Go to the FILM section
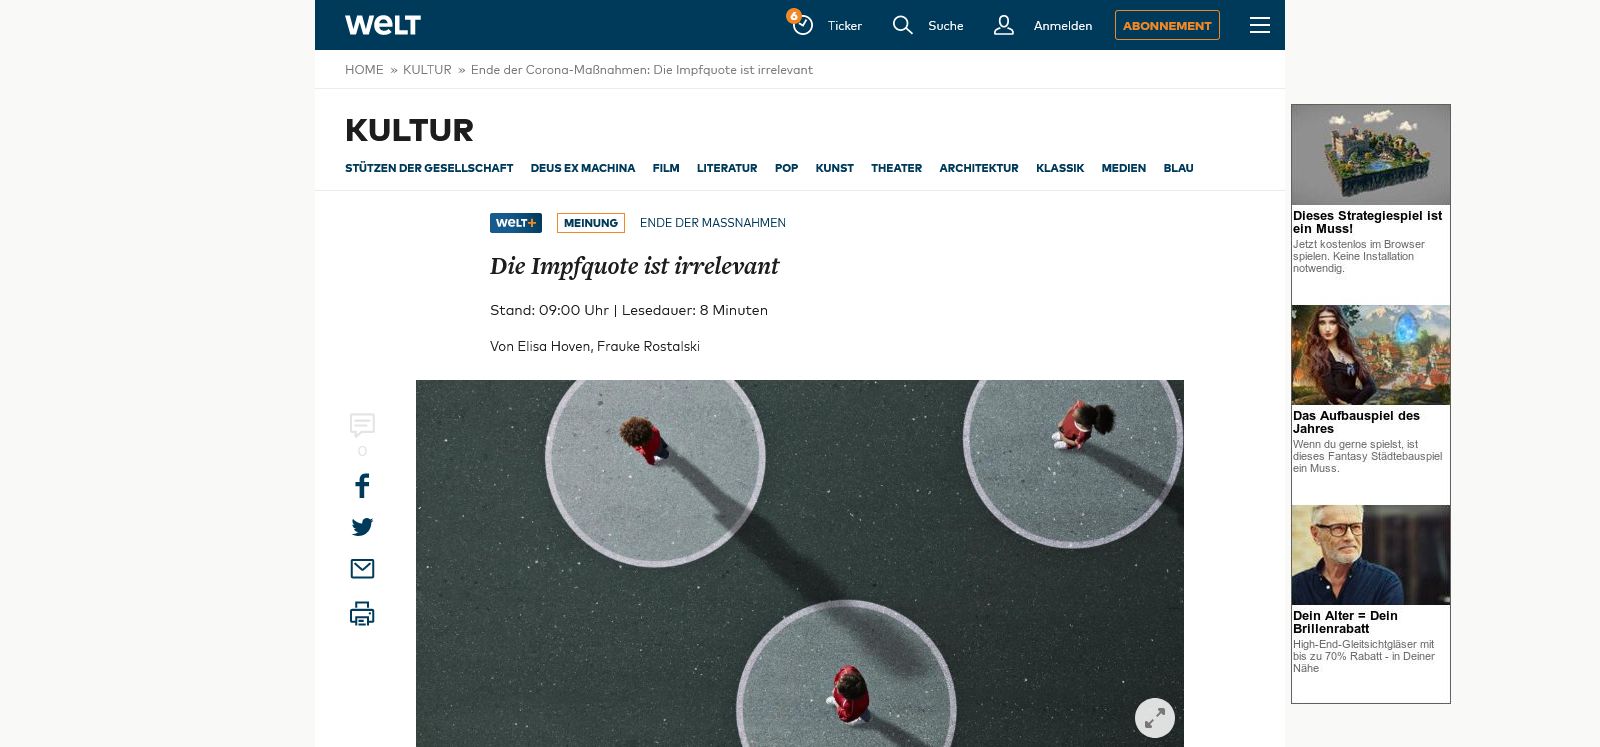 [x=665, y=168]
